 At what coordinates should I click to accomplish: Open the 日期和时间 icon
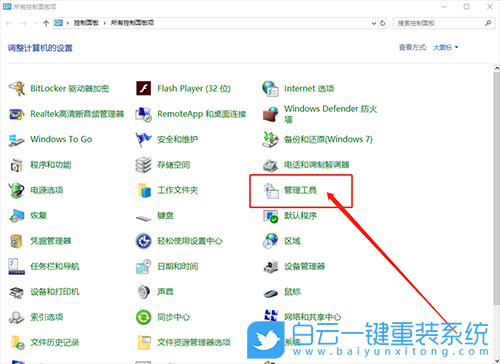[x=143, y=267]
